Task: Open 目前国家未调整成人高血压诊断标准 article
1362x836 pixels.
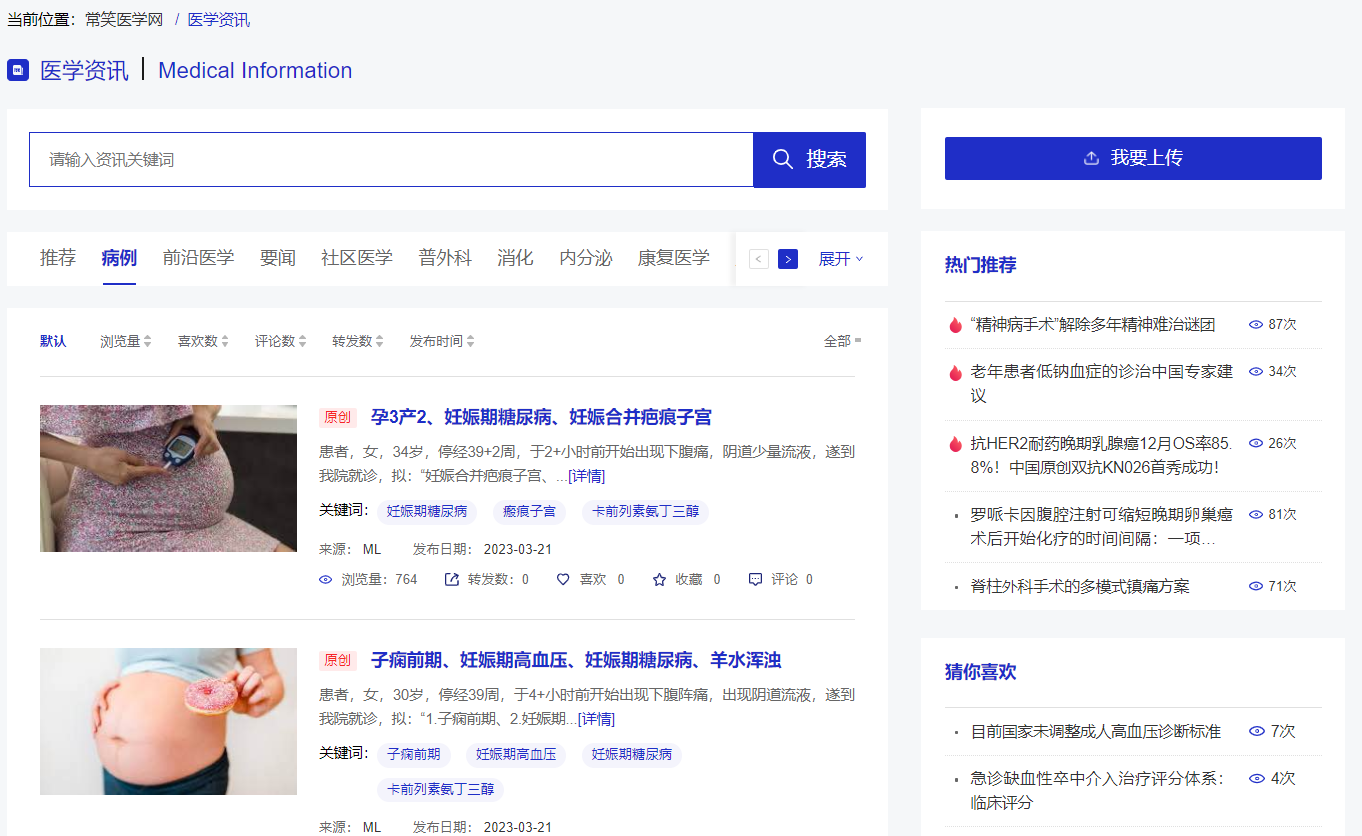Action: tap(1096, 731)
